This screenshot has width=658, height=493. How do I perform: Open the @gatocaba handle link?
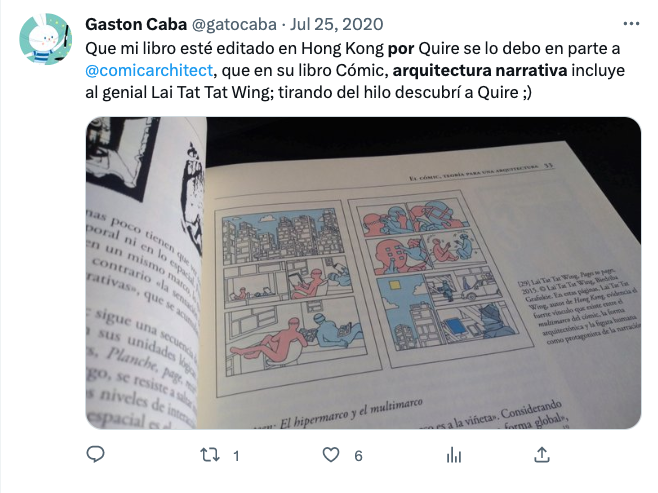tap(234, 24)
